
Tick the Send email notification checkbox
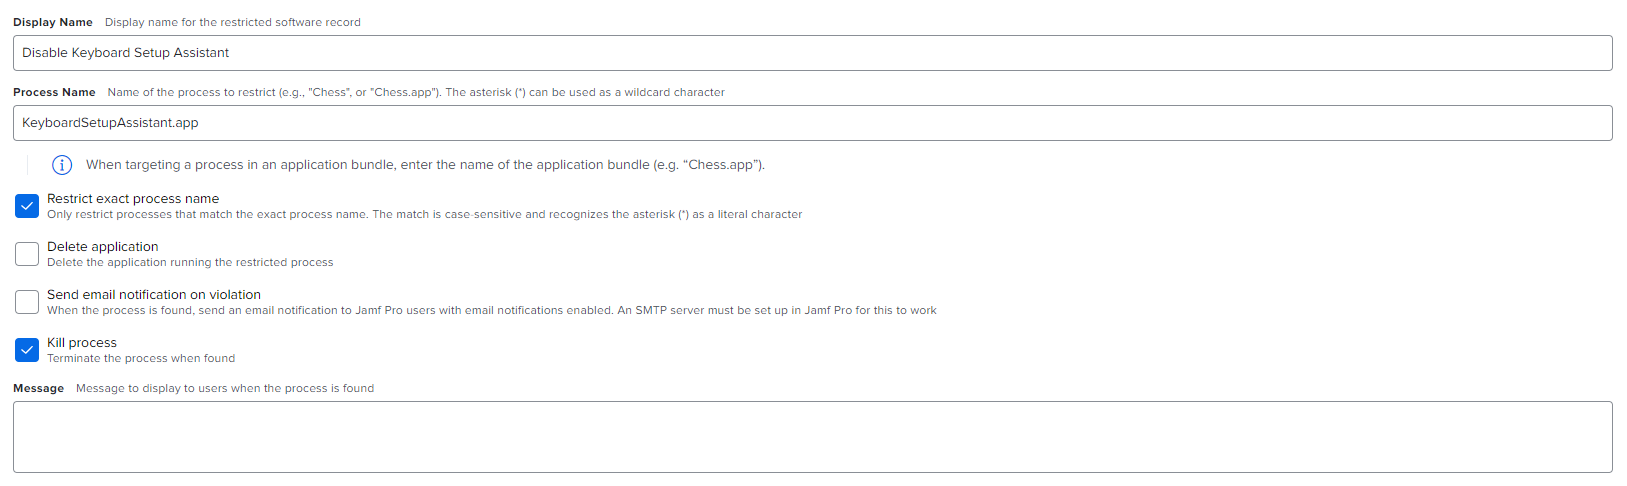click(27, 302)
